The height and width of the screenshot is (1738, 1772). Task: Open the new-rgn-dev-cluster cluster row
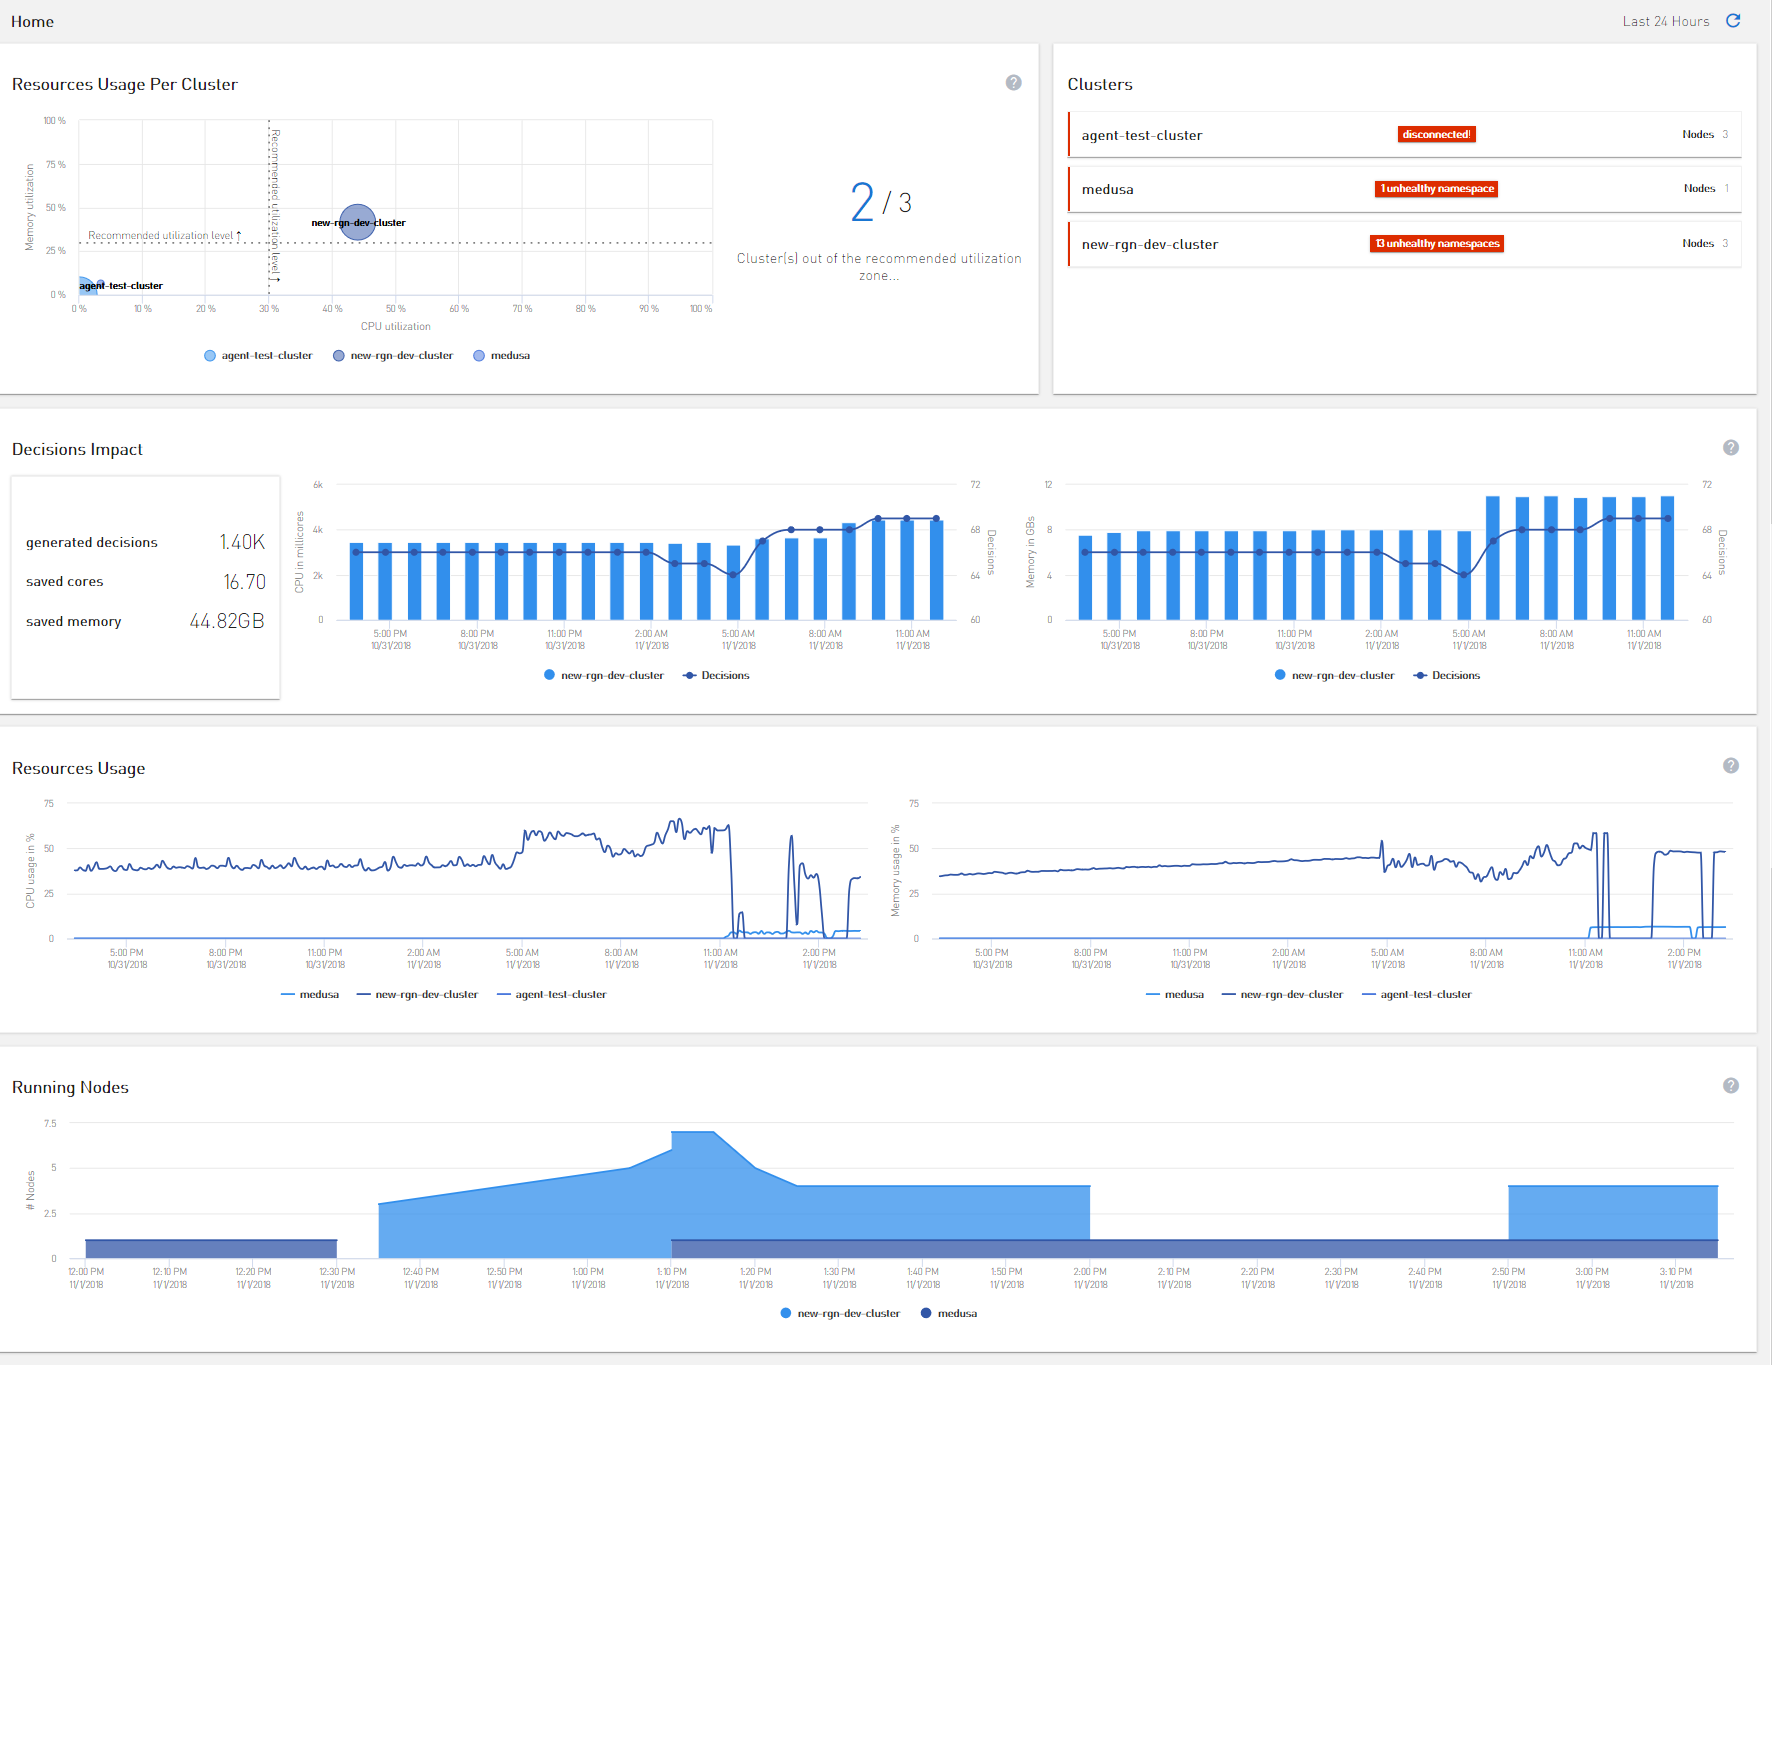(1404, 244)
